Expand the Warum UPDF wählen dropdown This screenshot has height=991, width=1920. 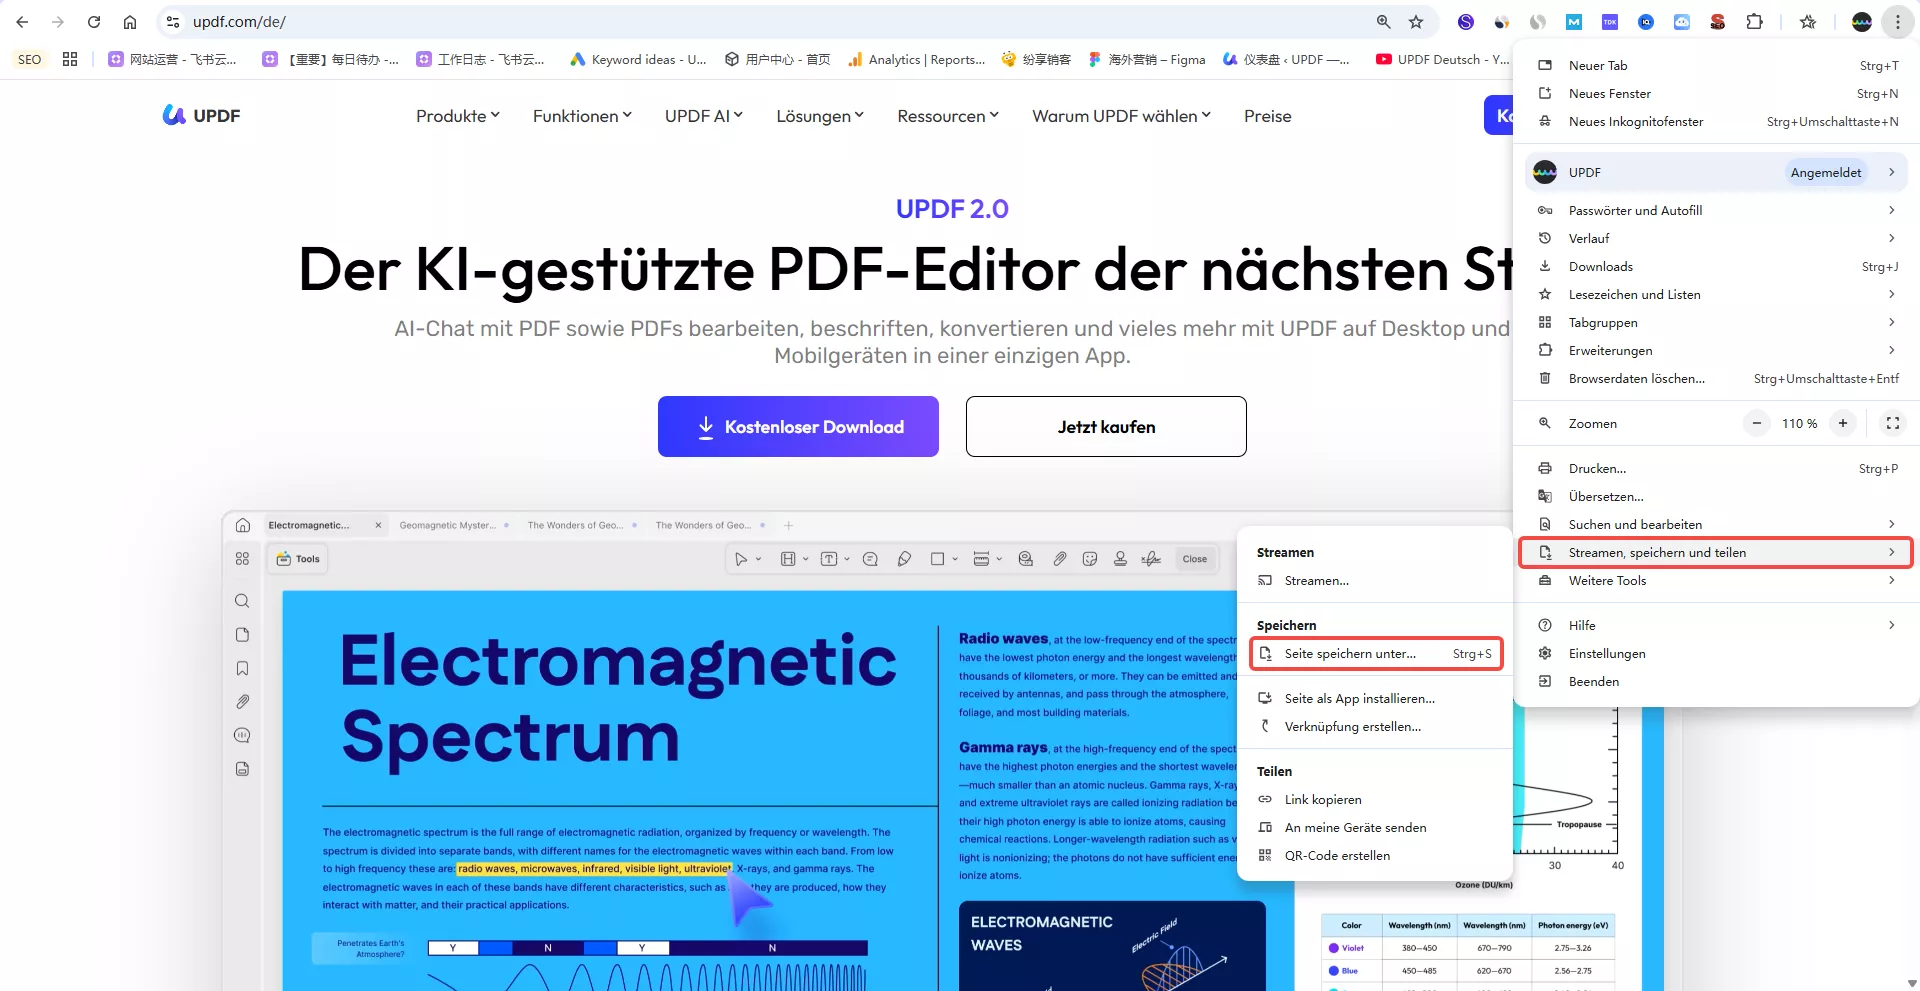(1121, 116)
